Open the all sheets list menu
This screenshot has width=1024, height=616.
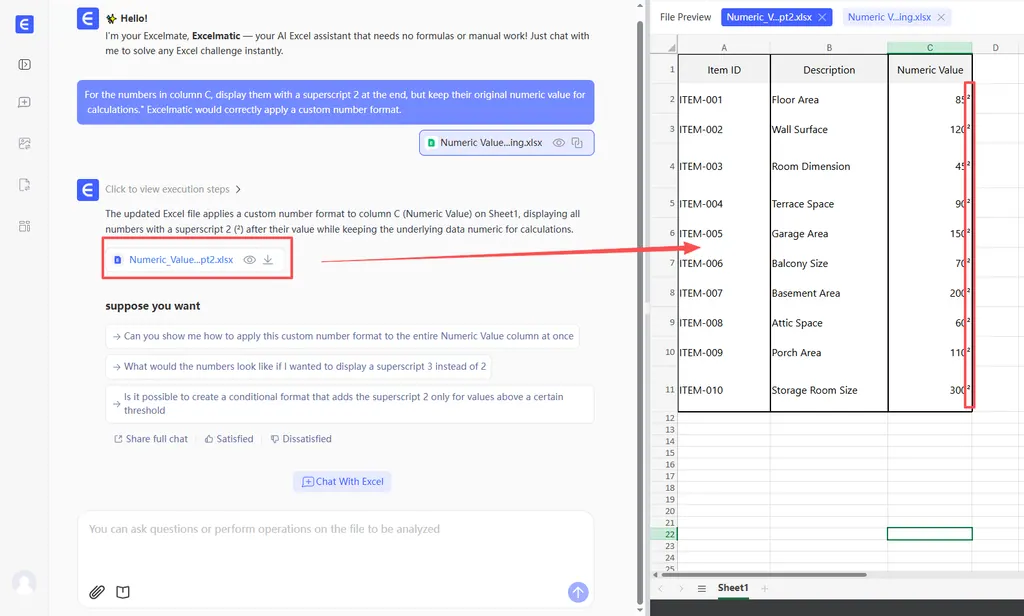702,589
